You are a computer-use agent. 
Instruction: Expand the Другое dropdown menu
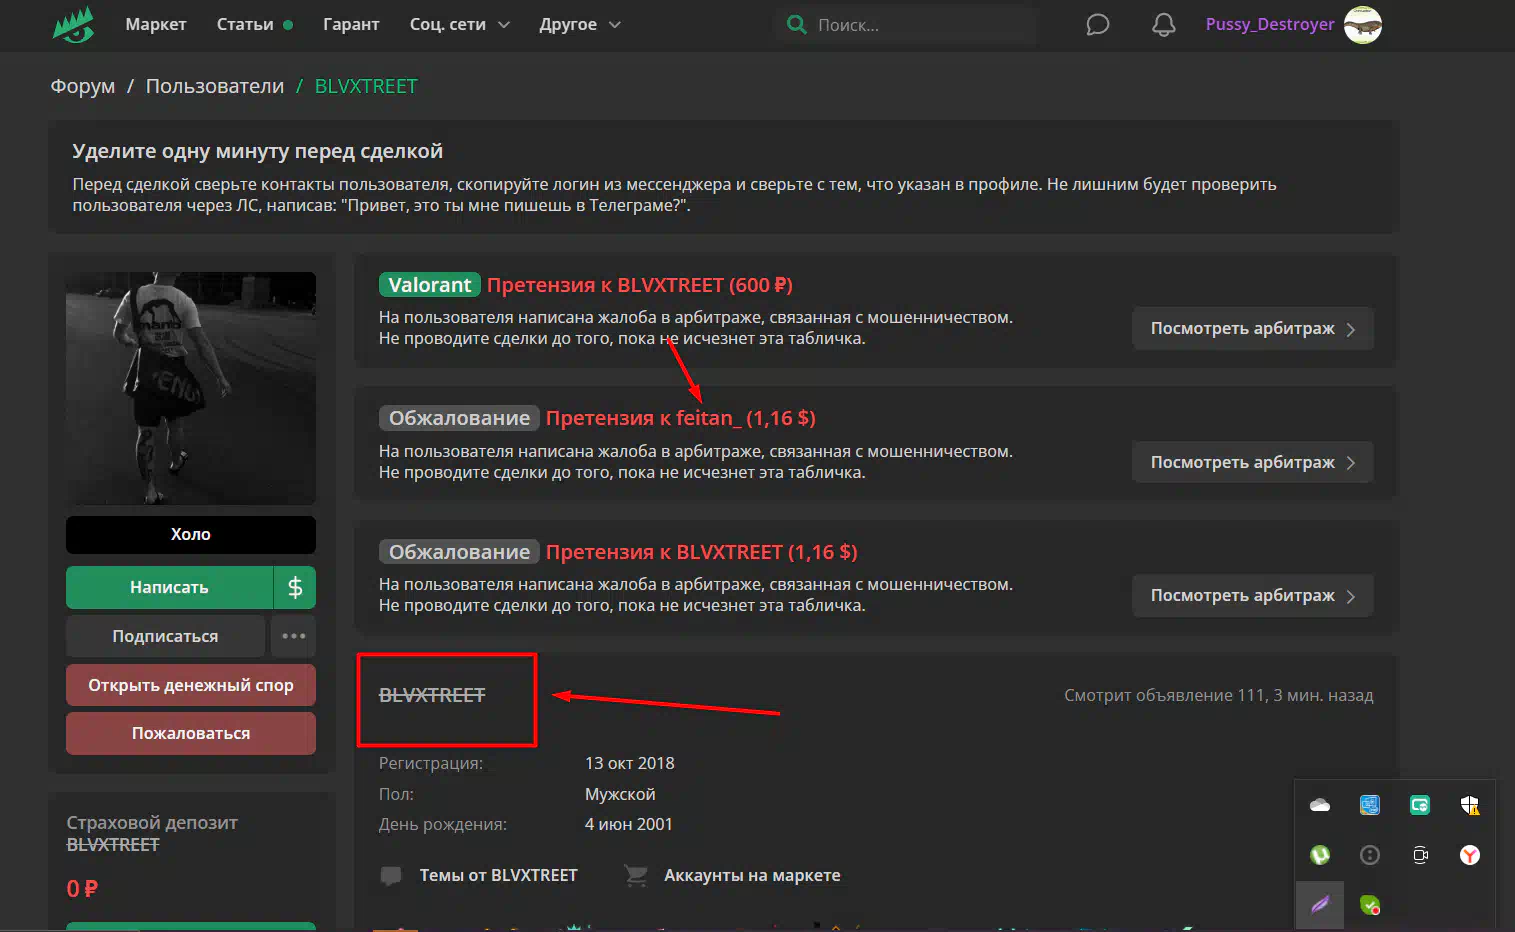(x=579, y=25)
